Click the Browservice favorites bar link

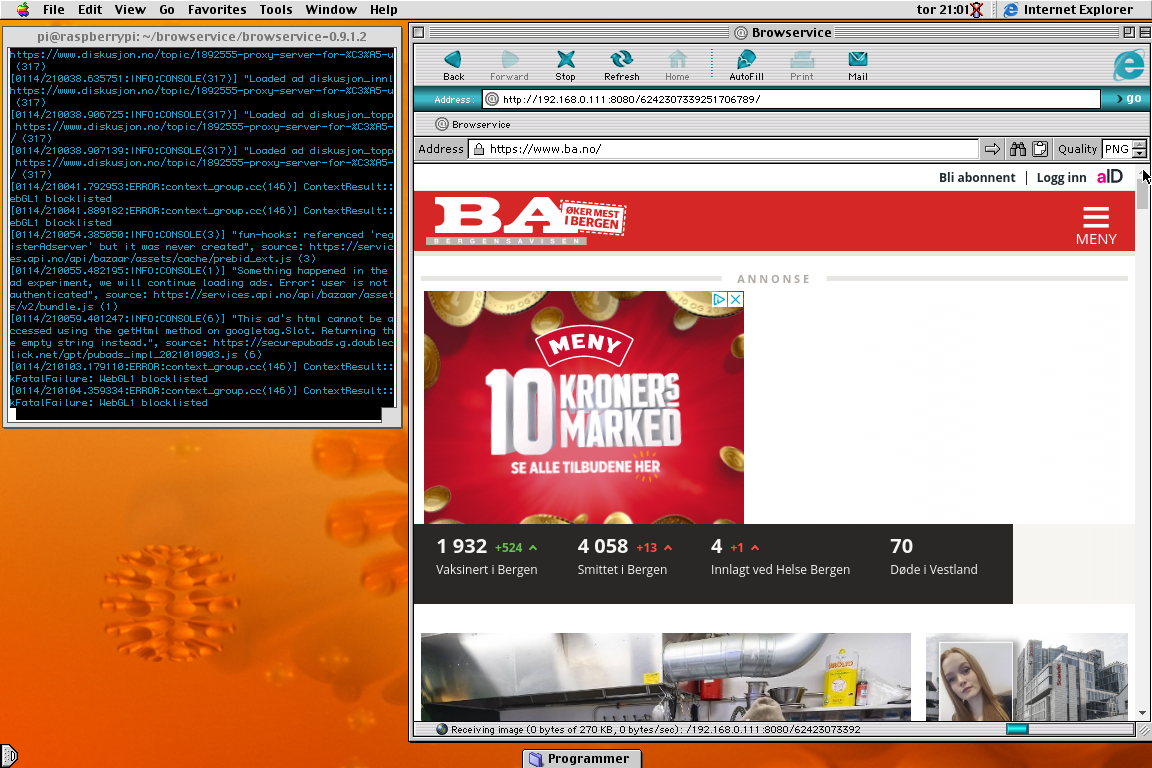point(473,124)
